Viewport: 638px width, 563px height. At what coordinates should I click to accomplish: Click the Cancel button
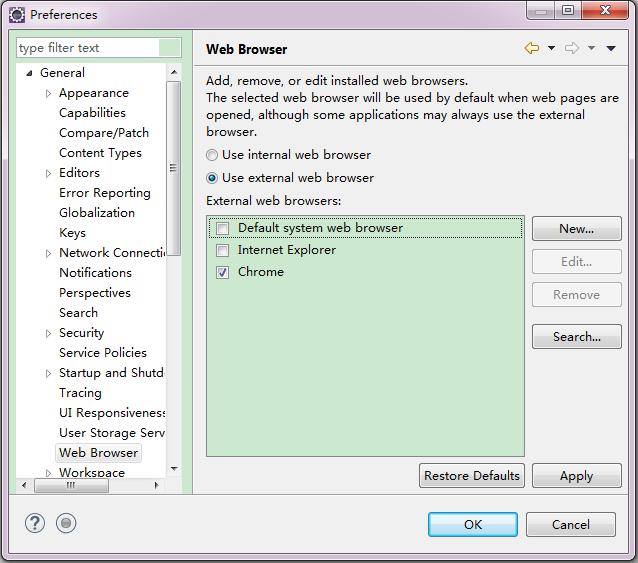coord(570,525)
